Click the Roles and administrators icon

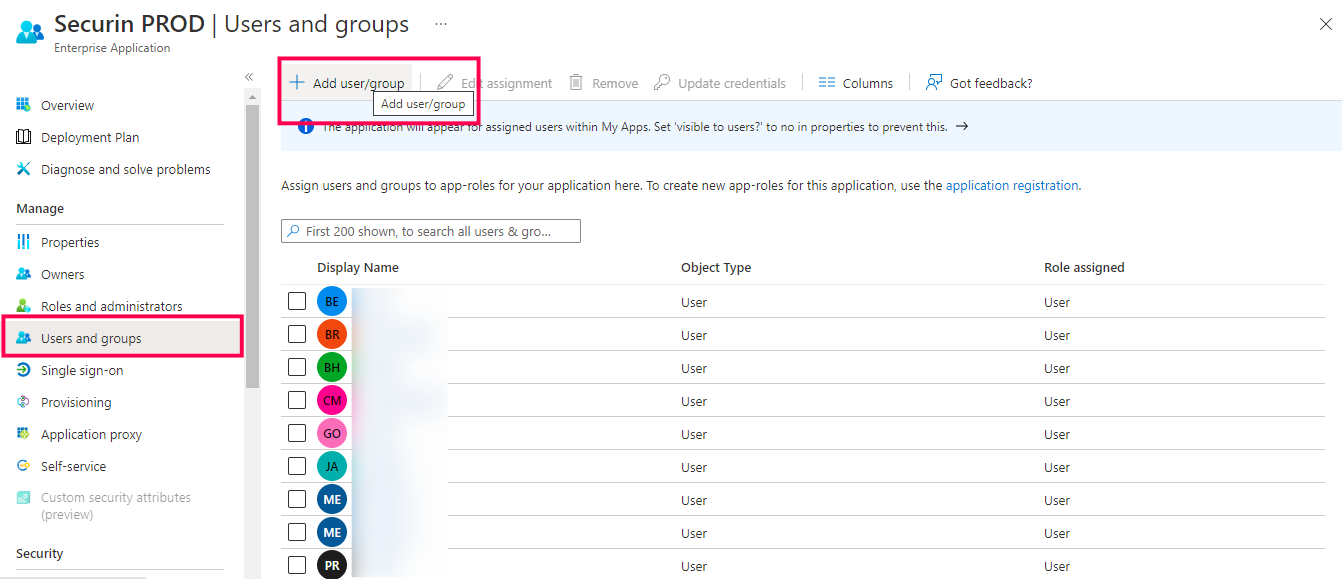click(23, 306)
